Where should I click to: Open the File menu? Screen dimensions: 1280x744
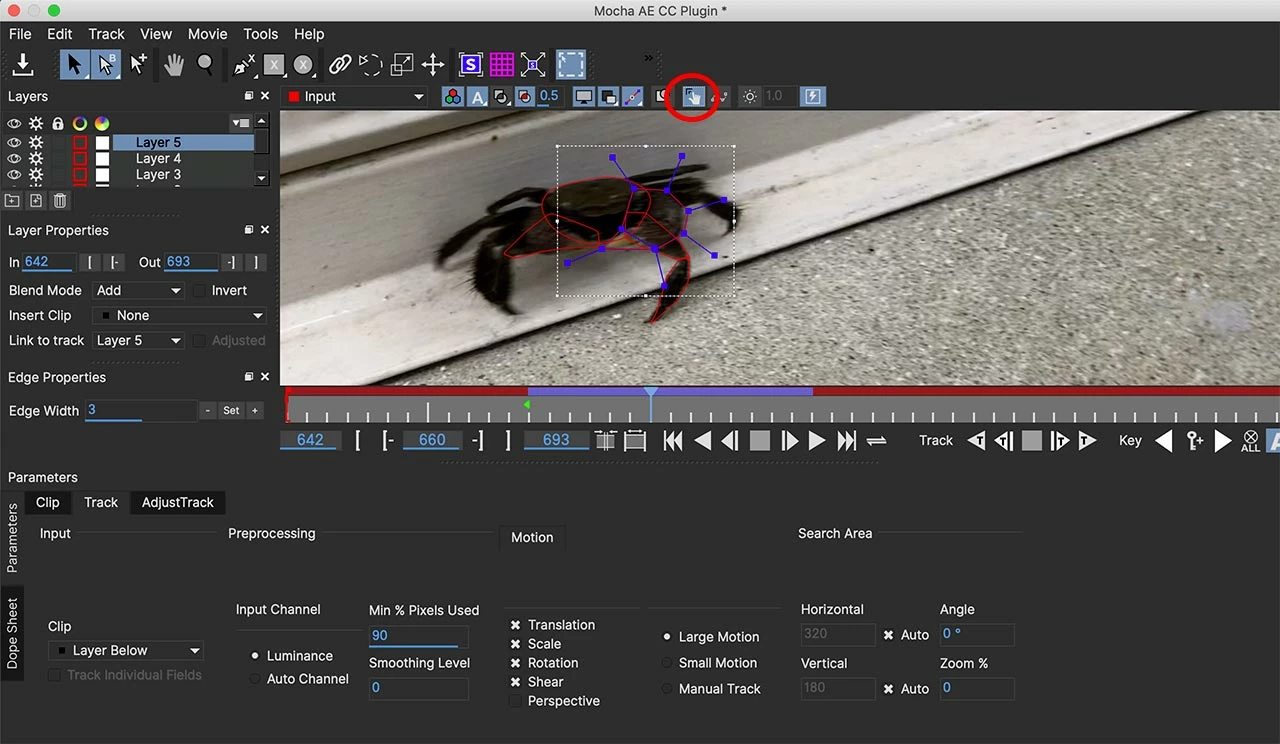[20, 33]
